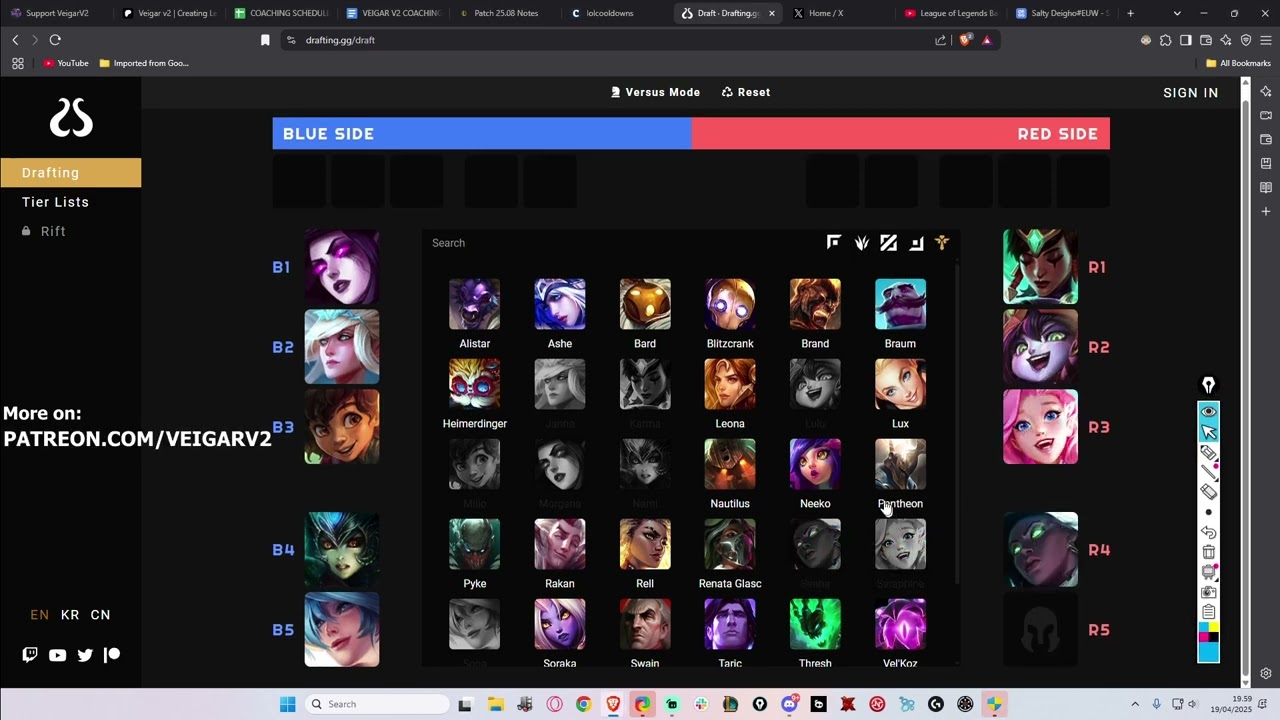Expand the browser tab search dropdown chevron
This screenshot has width=1280, height=720.
pos(1177,13)
